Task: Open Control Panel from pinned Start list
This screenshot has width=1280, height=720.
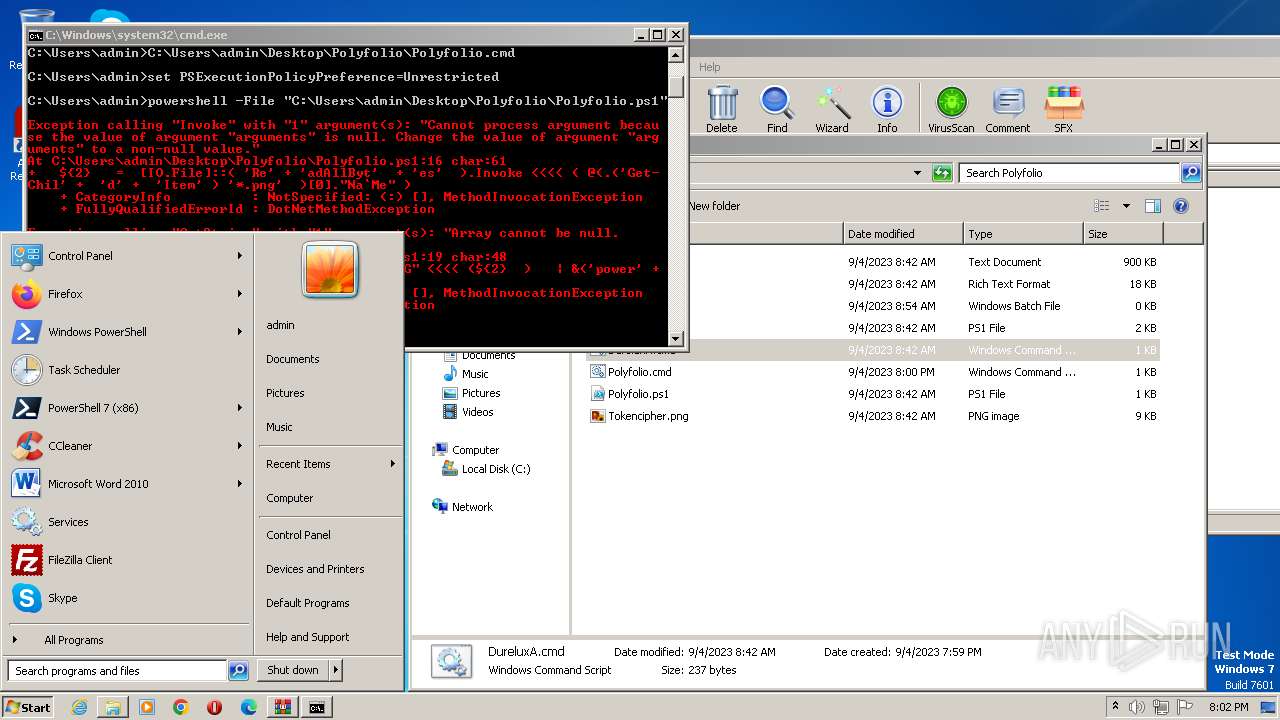Action: pos(128,256)
